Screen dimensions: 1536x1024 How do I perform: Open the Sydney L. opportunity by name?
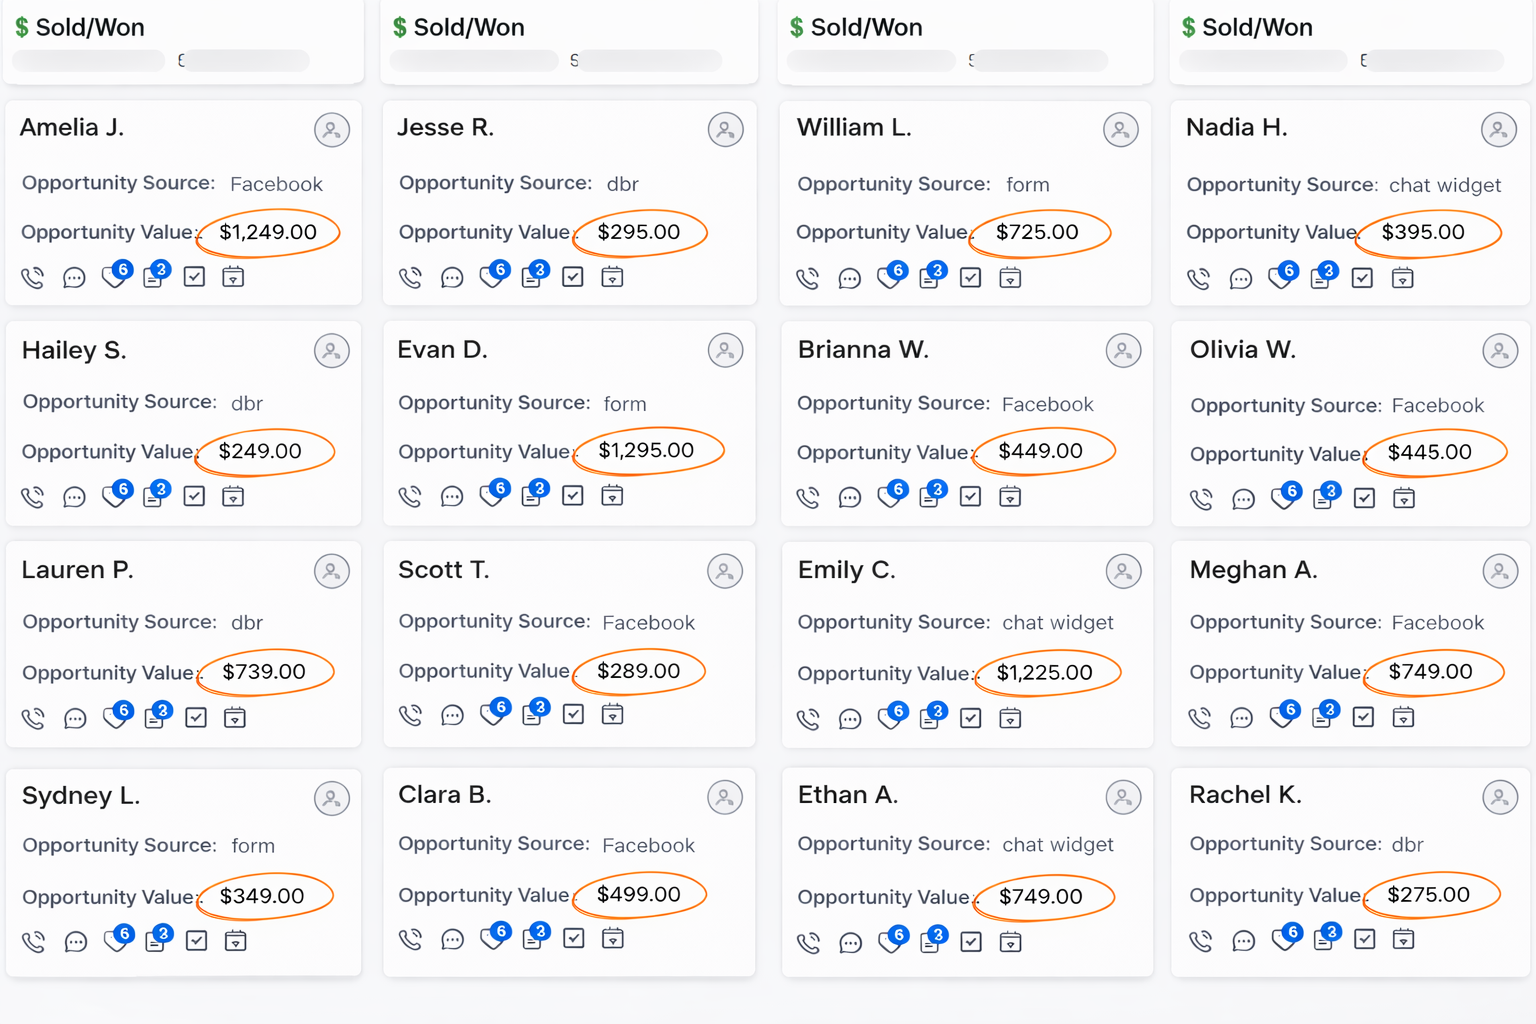pos(81,796)
